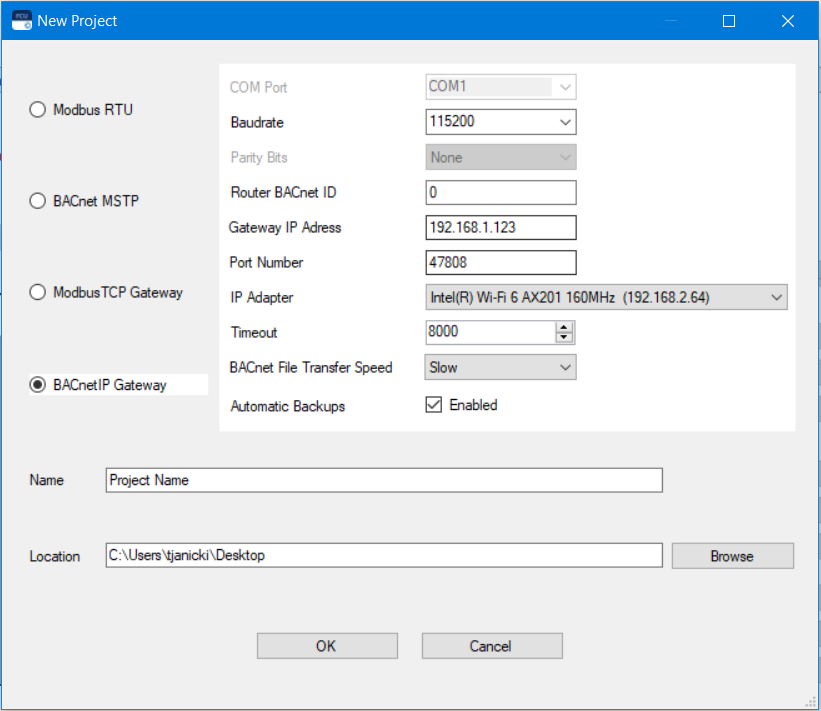Click the Location path field
Image resolution: width=821 pixels, height=711 pixels.
383,556
